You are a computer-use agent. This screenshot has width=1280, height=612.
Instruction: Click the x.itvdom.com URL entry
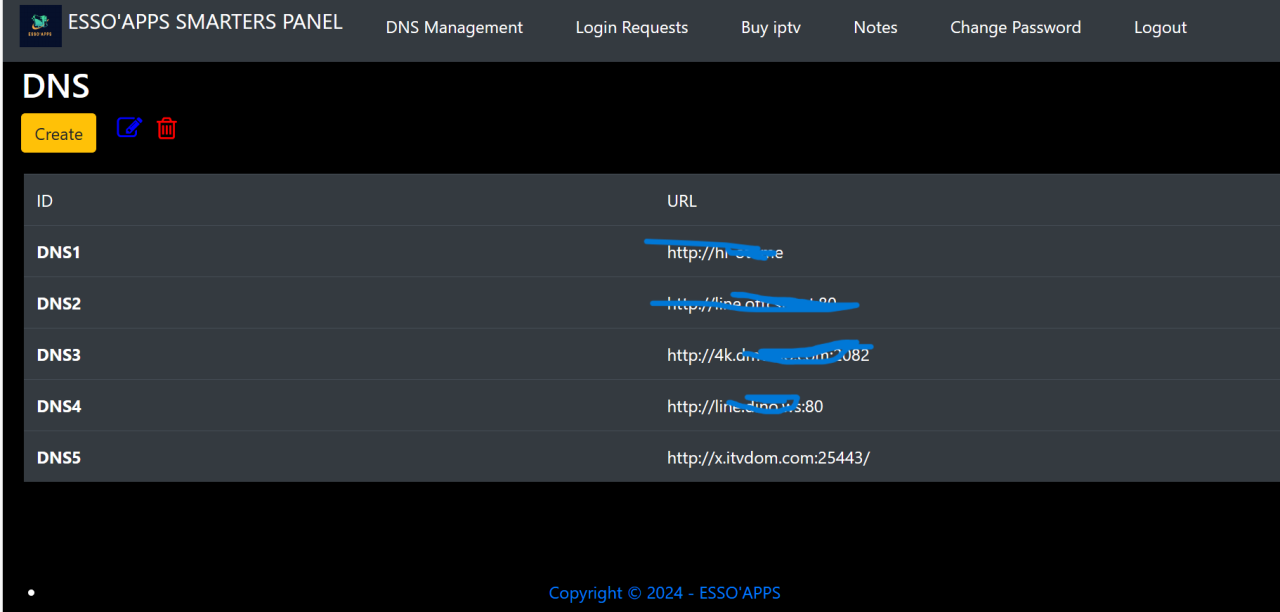pos(768,458)
